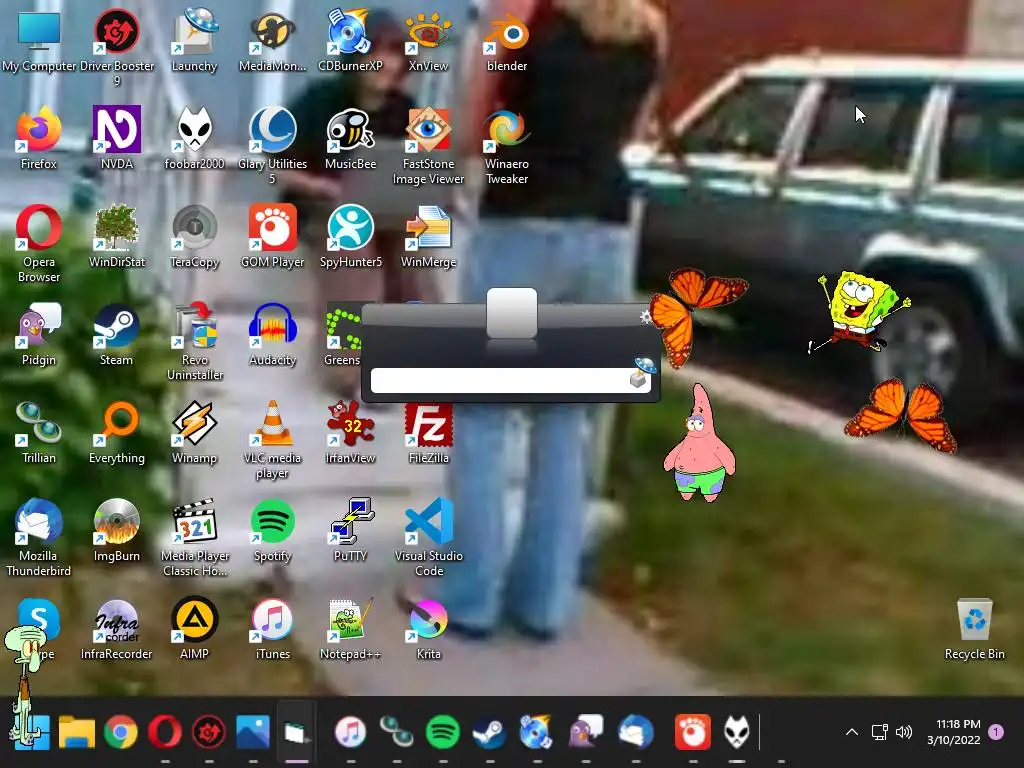
Task: Select the VLC media player desktop icon
Action: pyautogui.click(x=272, y=439)
